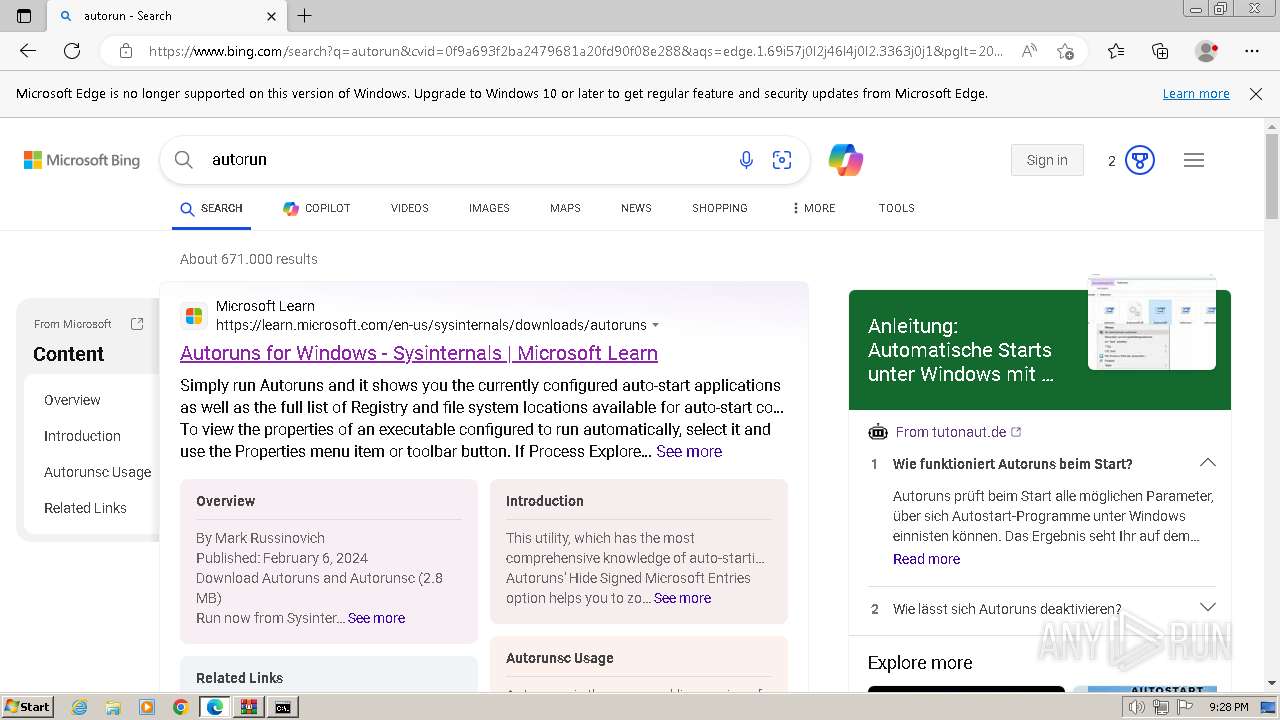Expand Wie lässt sich Autoruns deaktivieren
Viewport: 1280px width, 720px height.
tap(1207, 608)
